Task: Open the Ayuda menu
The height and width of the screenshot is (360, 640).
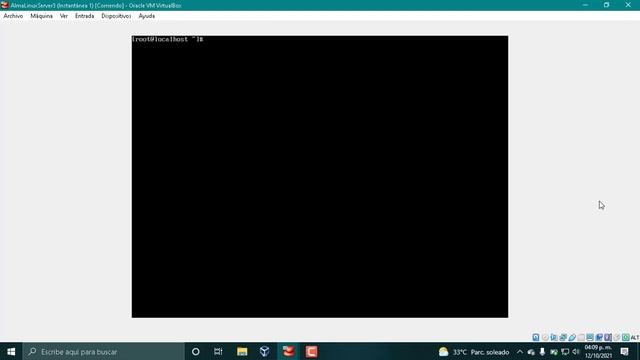Action: tap(147, 16)
